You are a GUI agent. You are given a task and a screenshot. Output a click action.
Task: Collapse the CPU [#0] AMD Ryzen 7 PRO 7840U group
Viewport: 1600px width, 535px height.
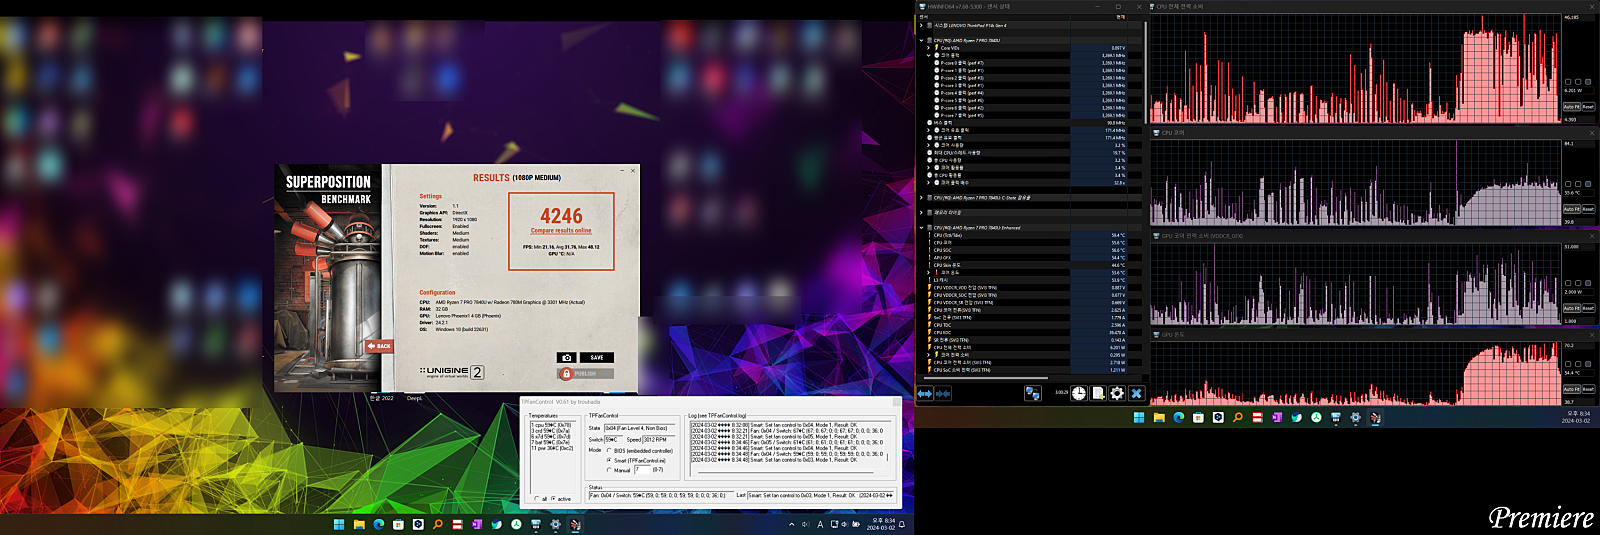point(921,41)
